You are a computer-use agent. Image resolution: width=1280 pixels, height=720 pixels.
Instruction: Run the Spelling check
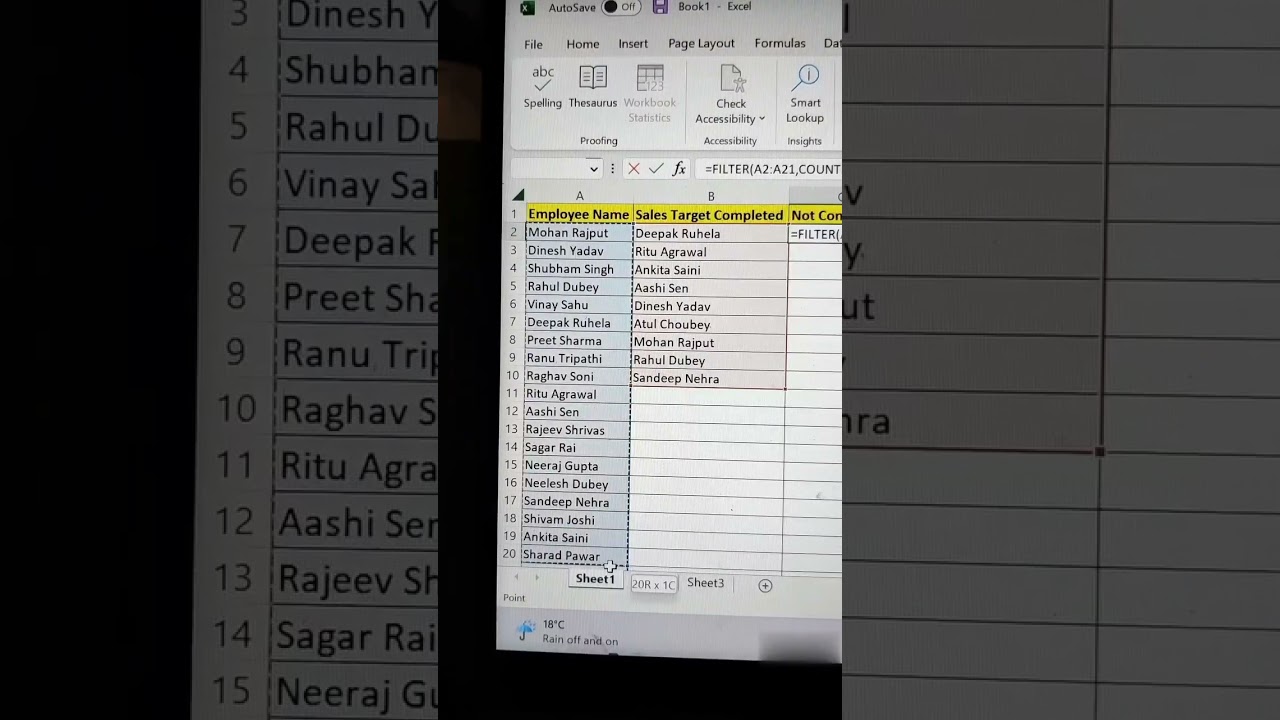coord(543,86)
